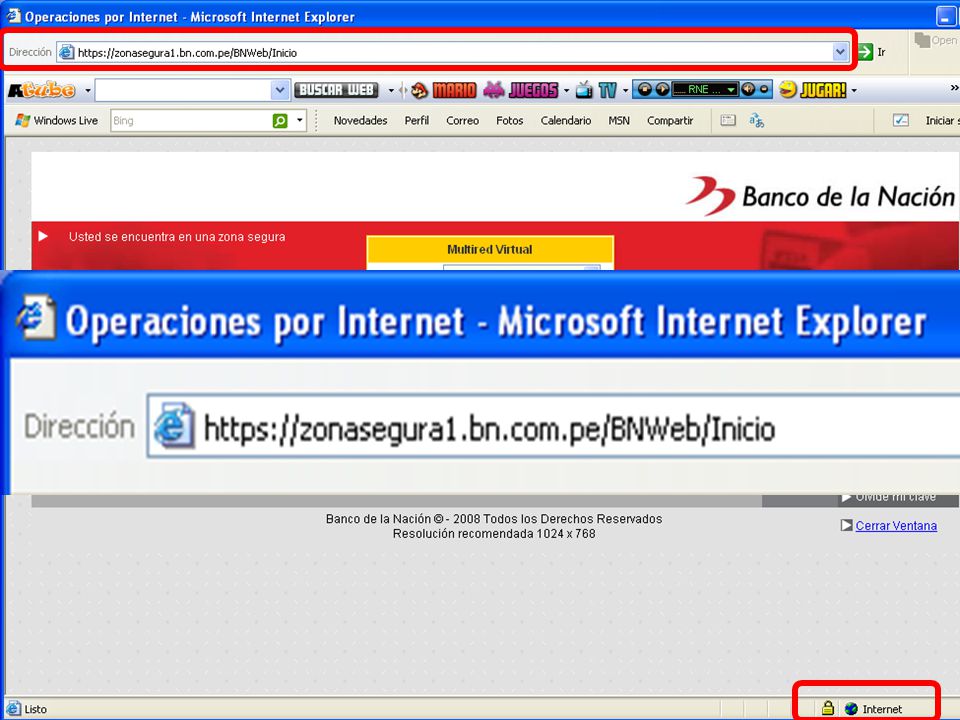
Task: Click the Listo status bar page icon
Action: point(13,708)
